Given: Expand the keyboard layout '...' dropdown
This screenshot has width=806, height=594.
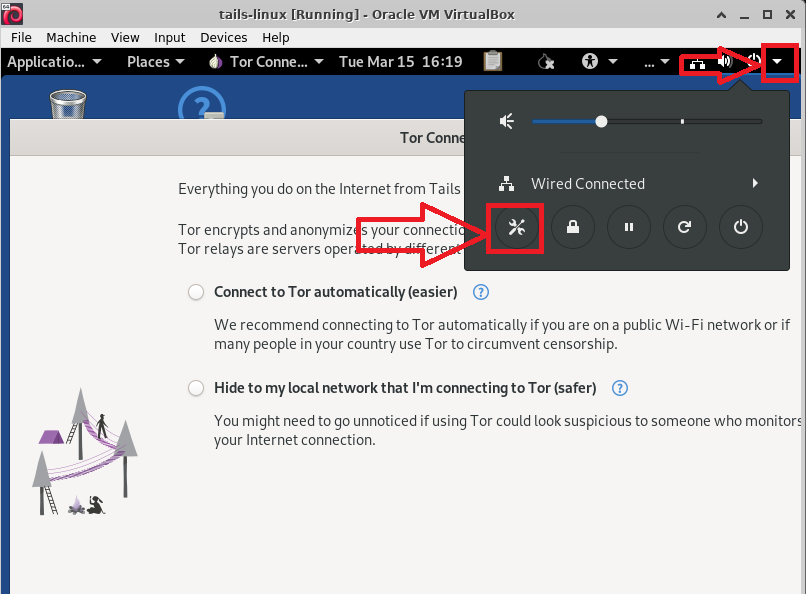Looking at the screenshot, I should (x=657, y=62).
